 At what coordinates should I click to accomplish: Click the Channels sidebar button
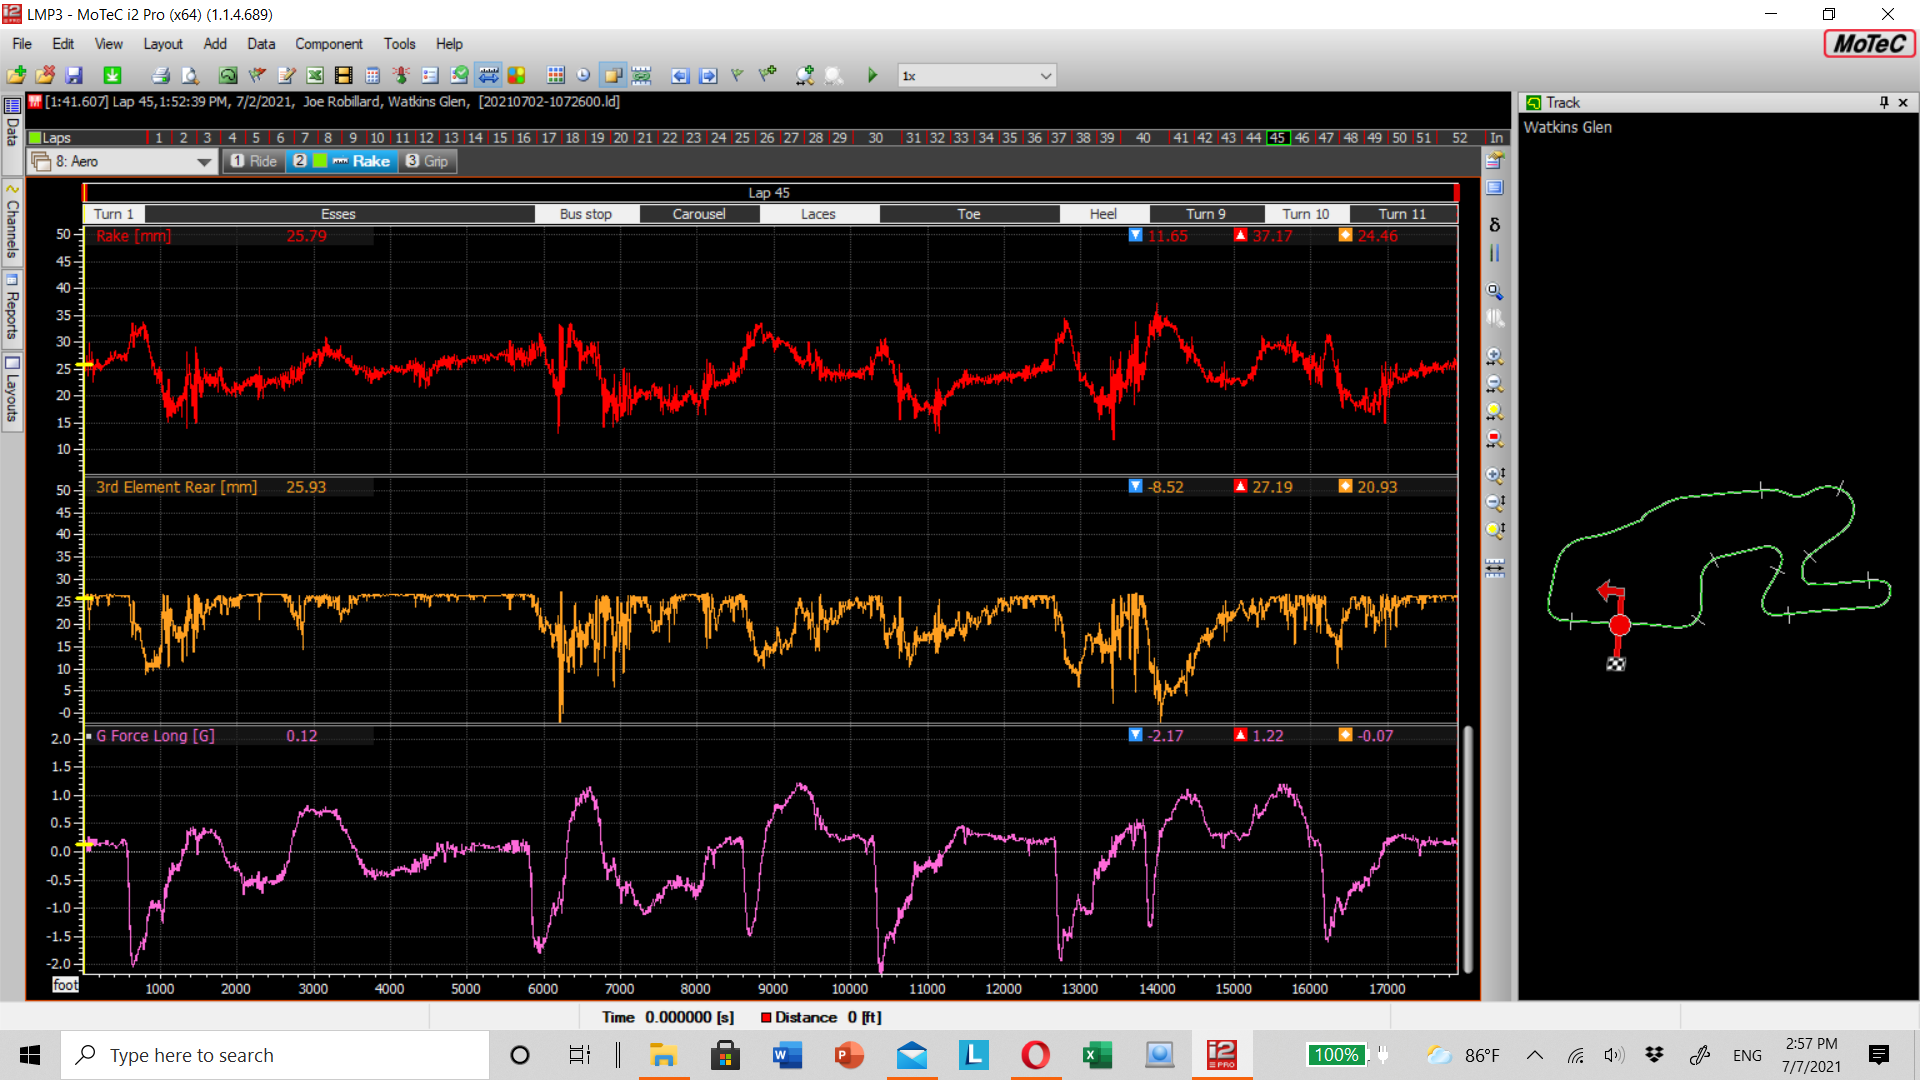12,220
